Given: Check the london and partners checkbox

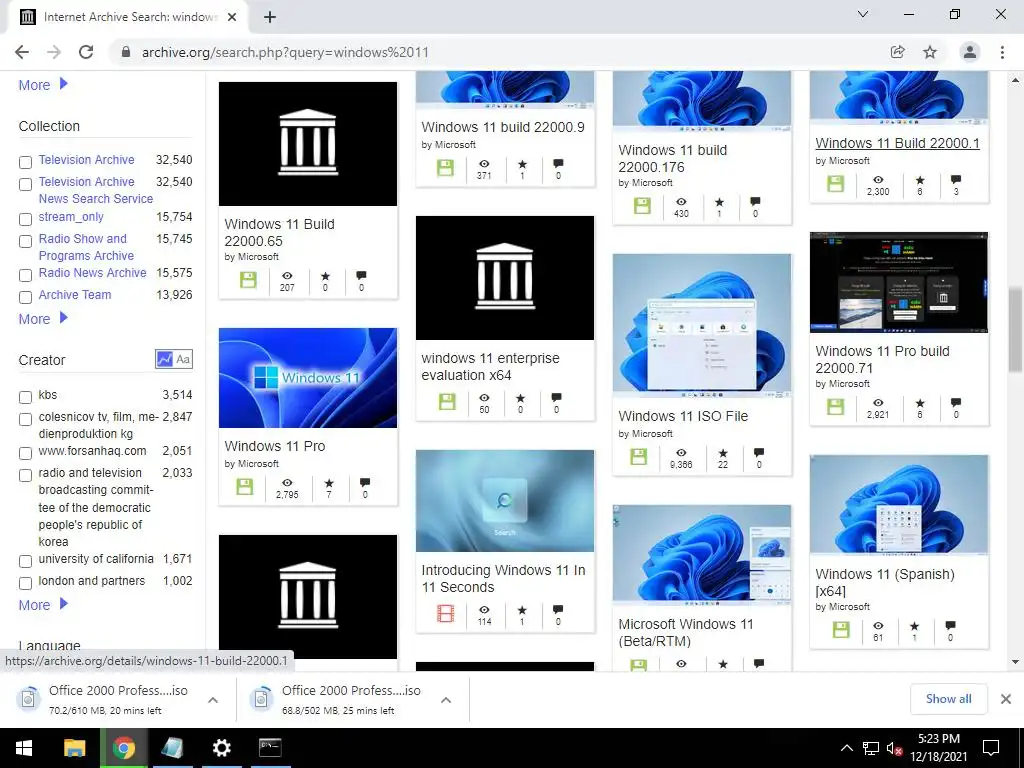Looking at the screenshot, I should (25, 583).
